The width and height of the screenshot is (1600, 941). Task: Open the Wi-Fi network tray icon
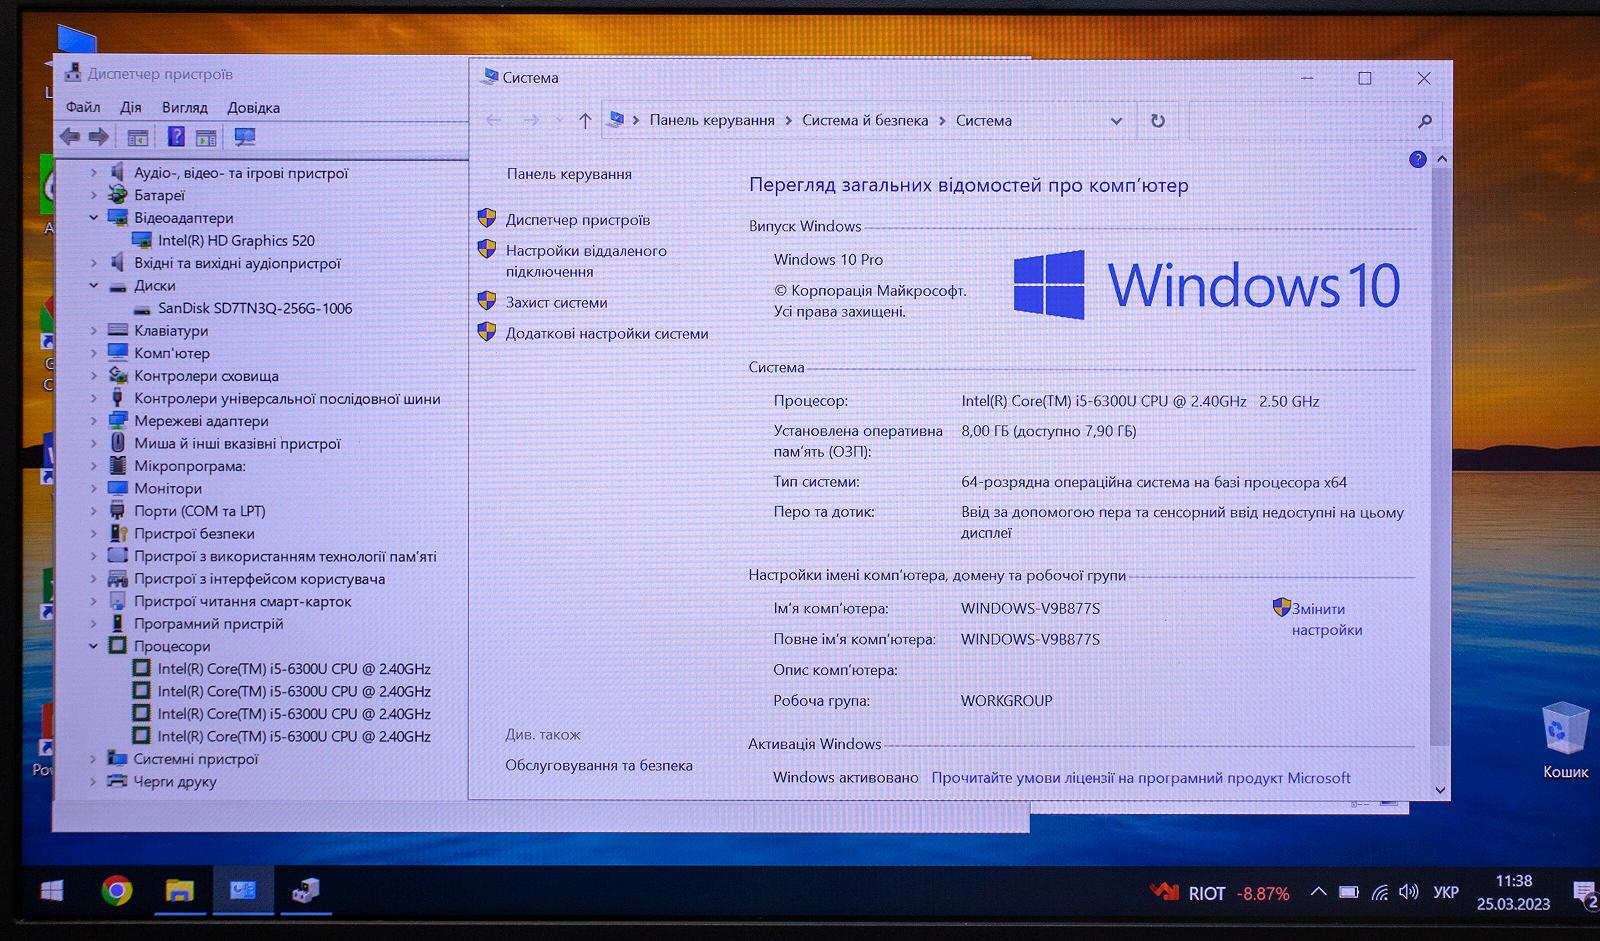[x=1380, y=892]
